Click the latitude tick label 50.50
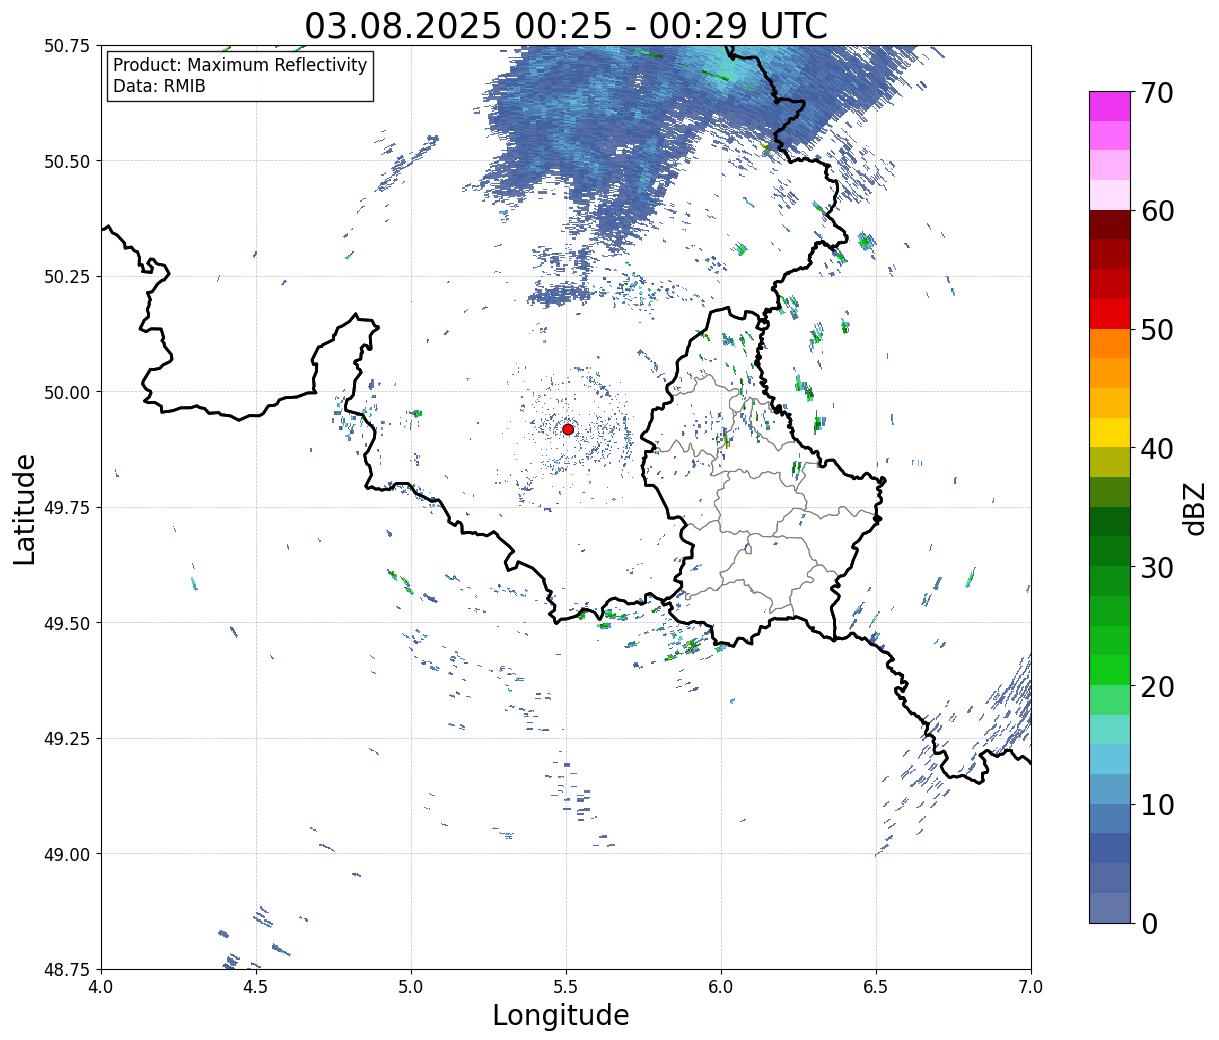The image size is (1219, 1040). 67,161
